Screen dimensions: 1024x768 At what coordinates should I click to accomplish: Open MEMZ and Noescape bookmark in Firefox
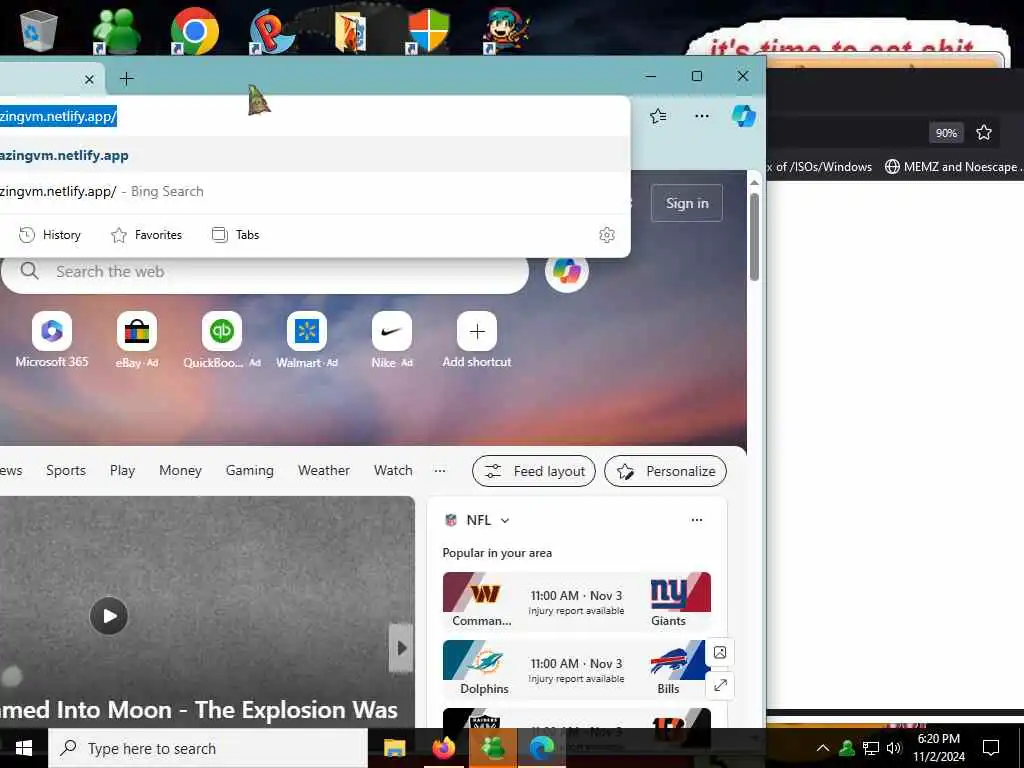pos(954,167)
